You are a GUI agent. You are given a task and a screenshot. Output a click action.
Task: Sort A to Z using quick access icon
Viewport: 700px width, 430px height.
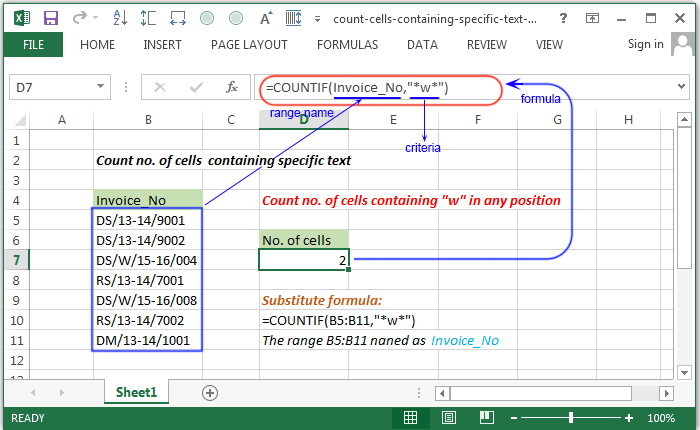[120, 18]
